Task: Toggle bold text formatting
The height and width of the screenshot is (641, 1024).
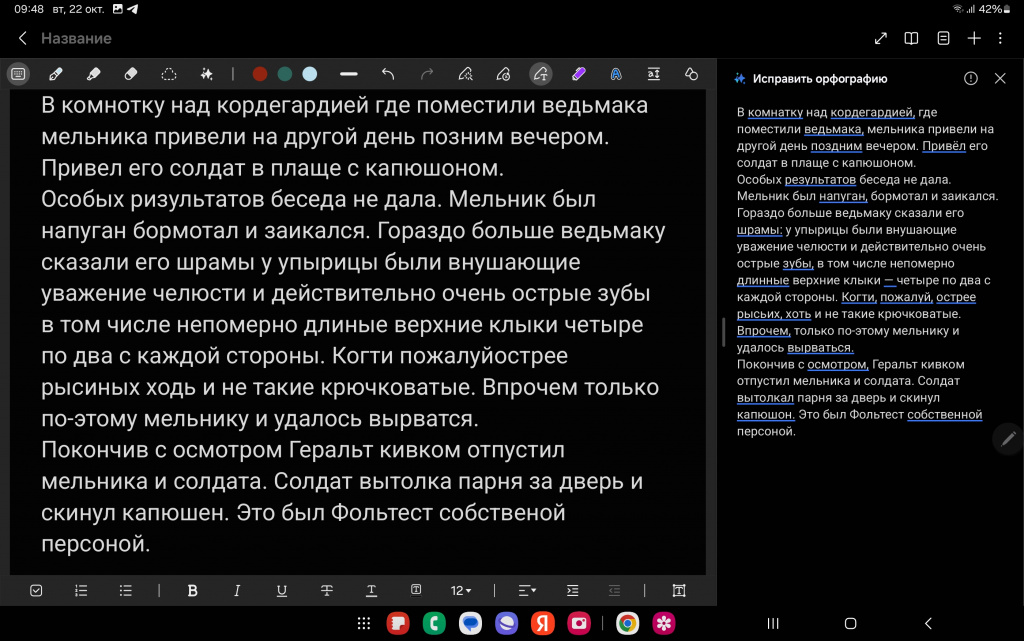Action: point(192,591)
